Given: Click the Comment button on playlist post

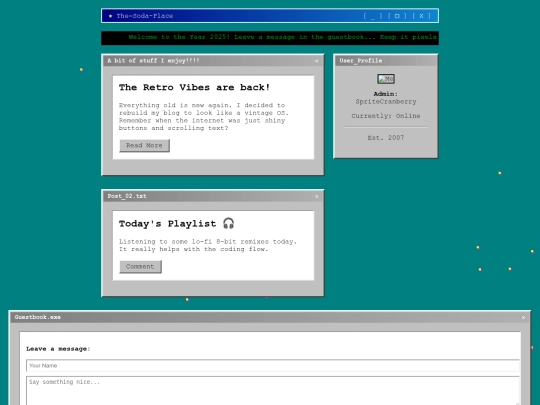Looking at the screenshot, I should [140, 267].
